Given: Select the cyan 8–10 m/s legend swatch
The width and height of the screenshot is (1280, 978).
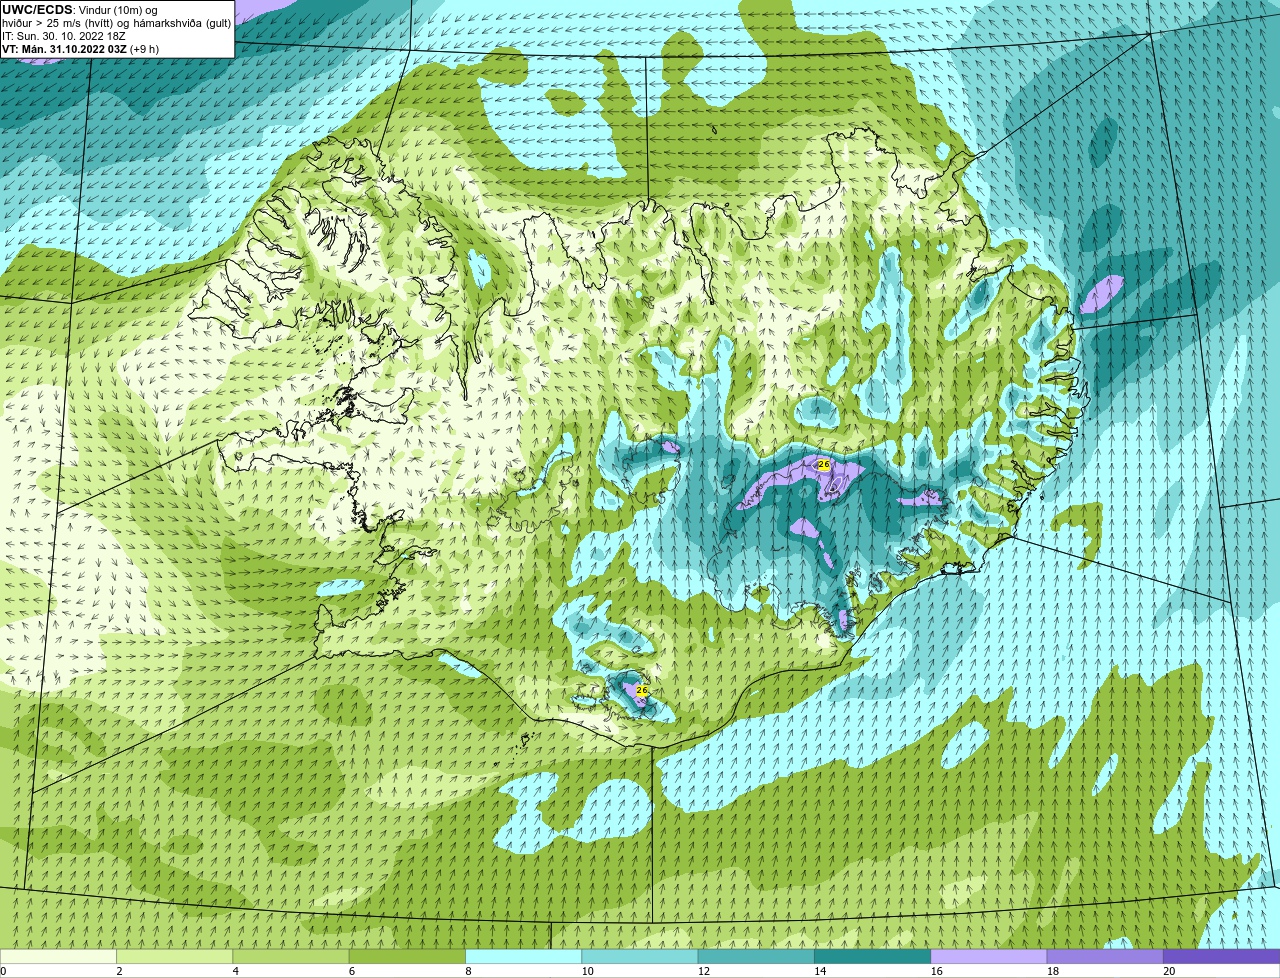Looking at the screenshot, I should 524,956.
